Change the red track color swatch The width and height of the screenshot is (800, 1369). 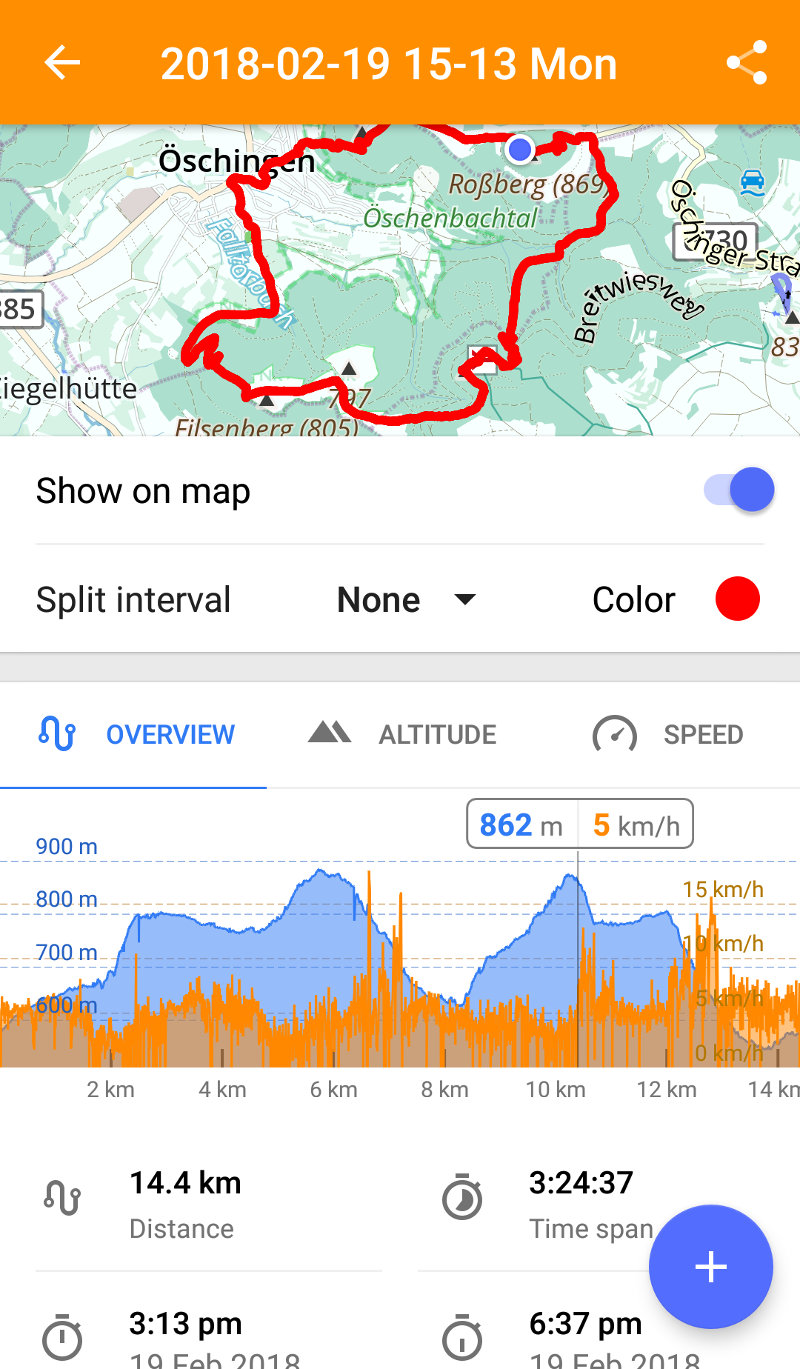[x=737, y=600]
